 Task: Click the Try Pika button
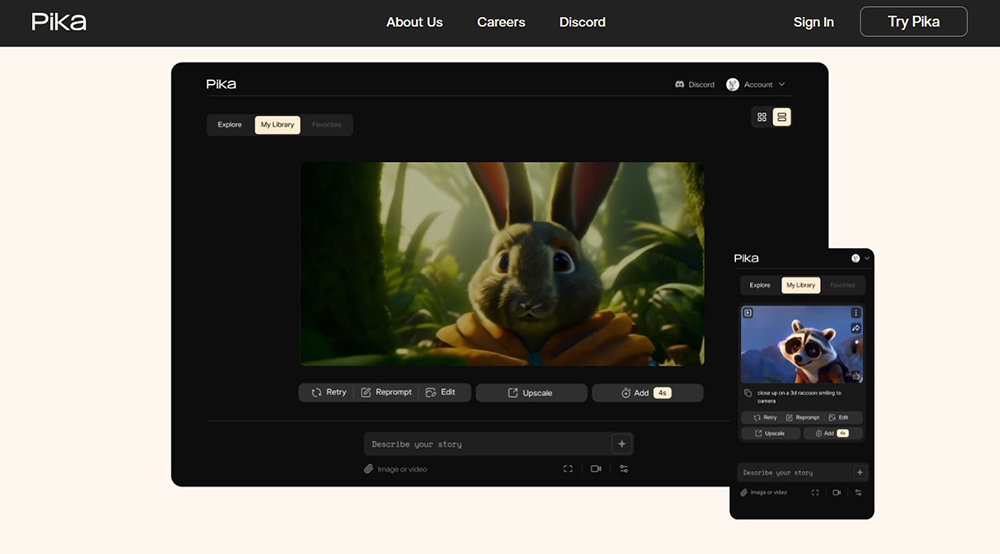pyautogui.click(x=913, y=22)
